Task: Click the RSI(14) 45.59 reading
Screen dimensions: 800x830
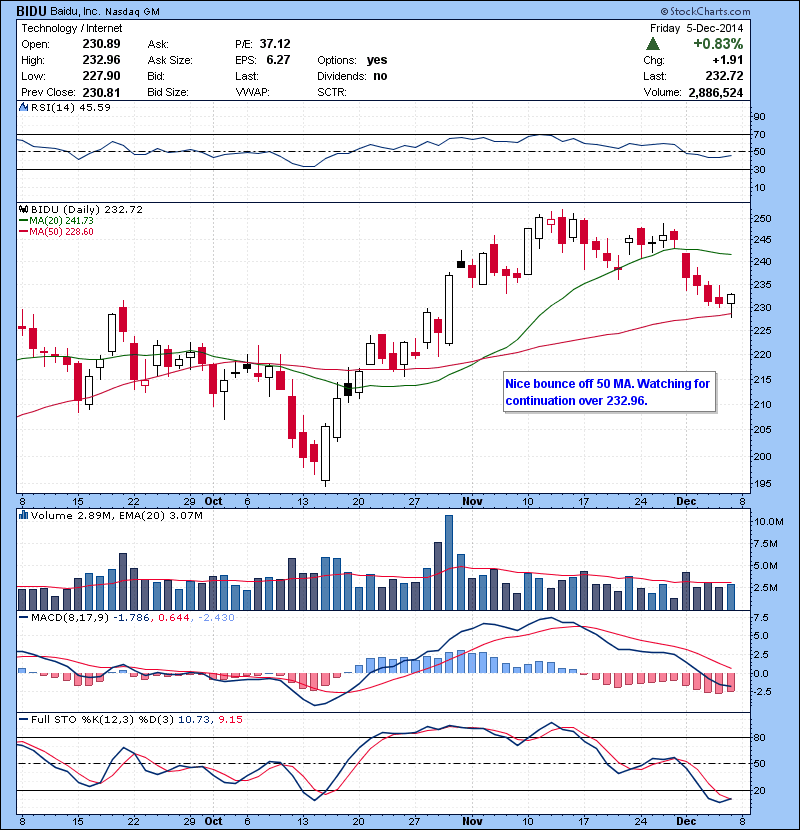Action: 71,107
